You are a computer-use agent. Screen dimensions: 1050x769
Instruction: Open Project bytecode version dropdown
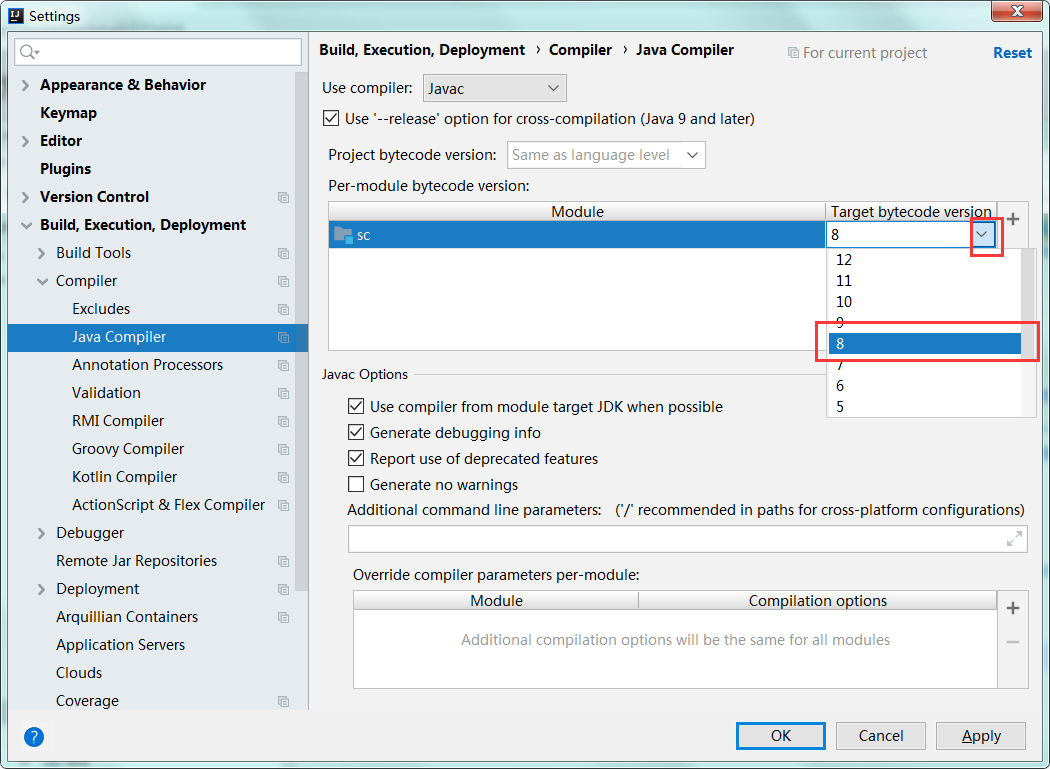(x=606, y=155)
